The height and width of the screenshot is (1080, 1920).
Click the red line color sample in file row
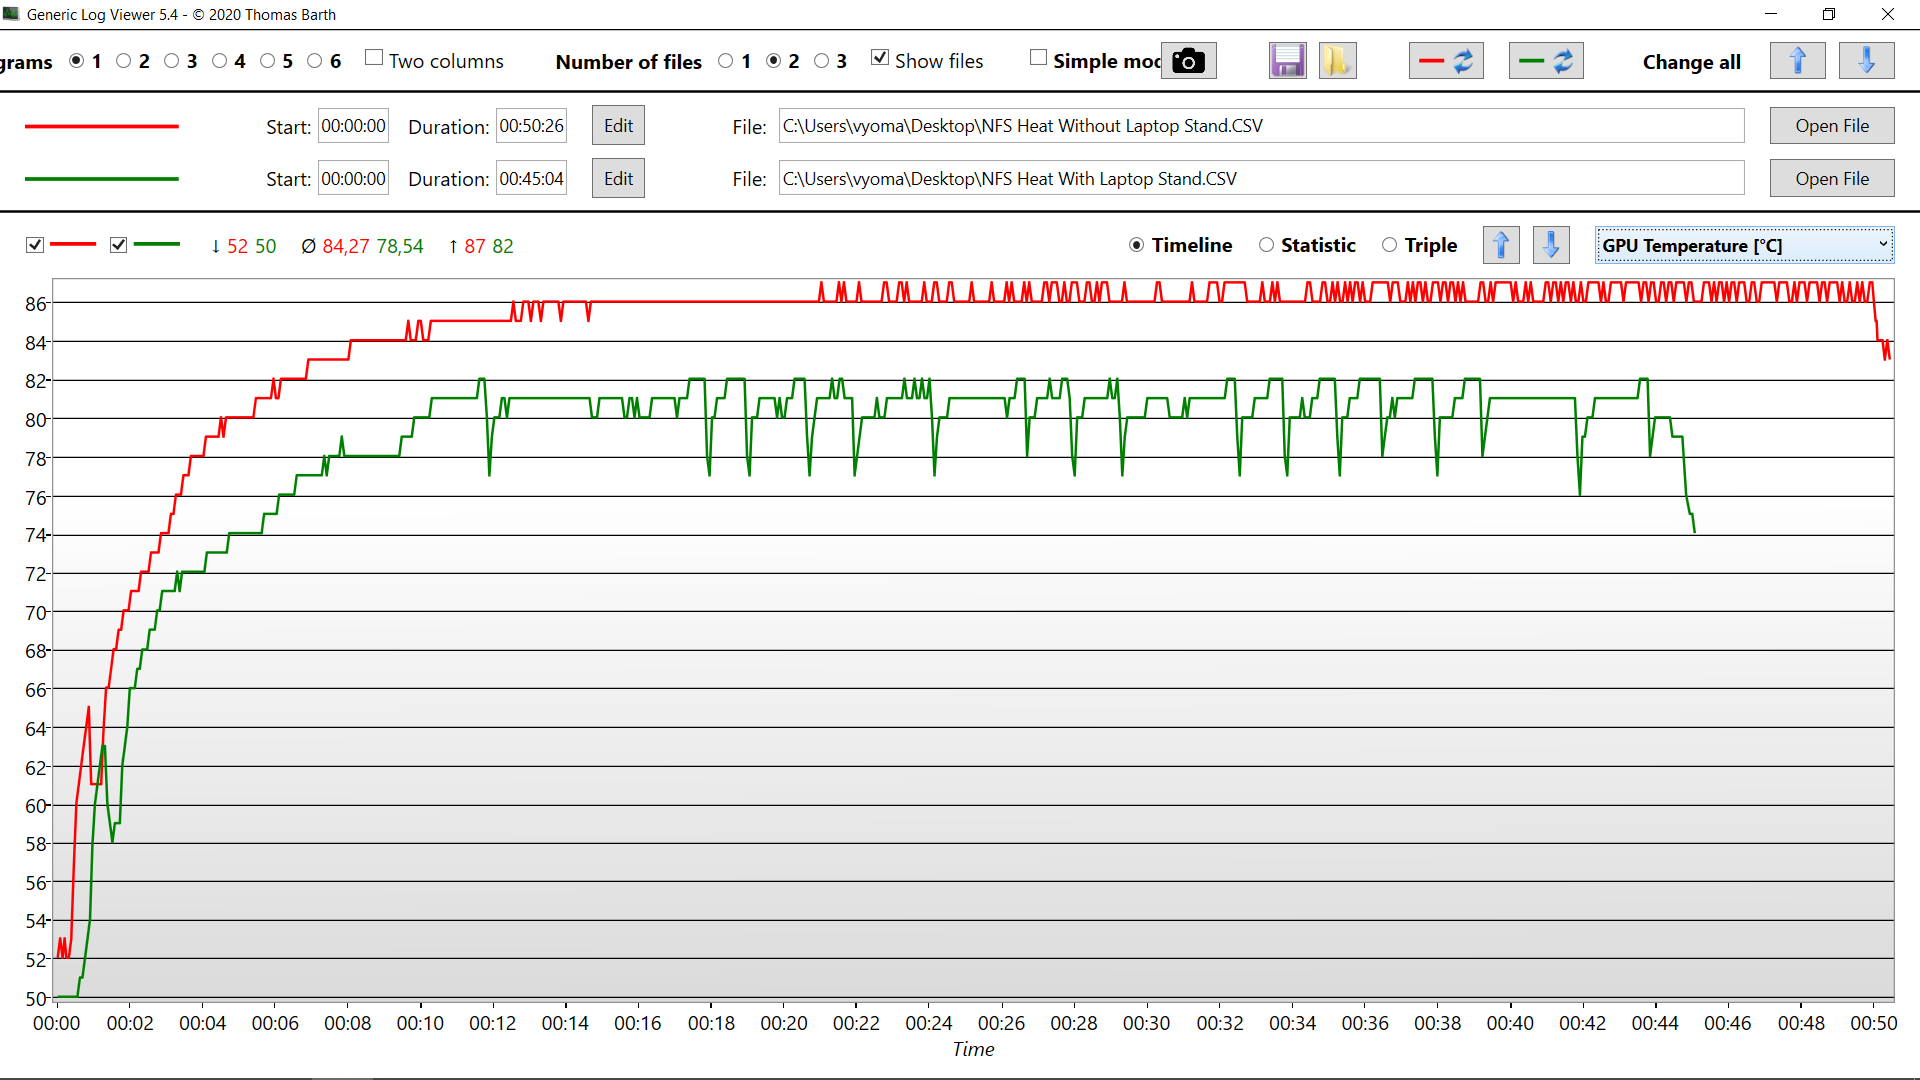point(102,127)
